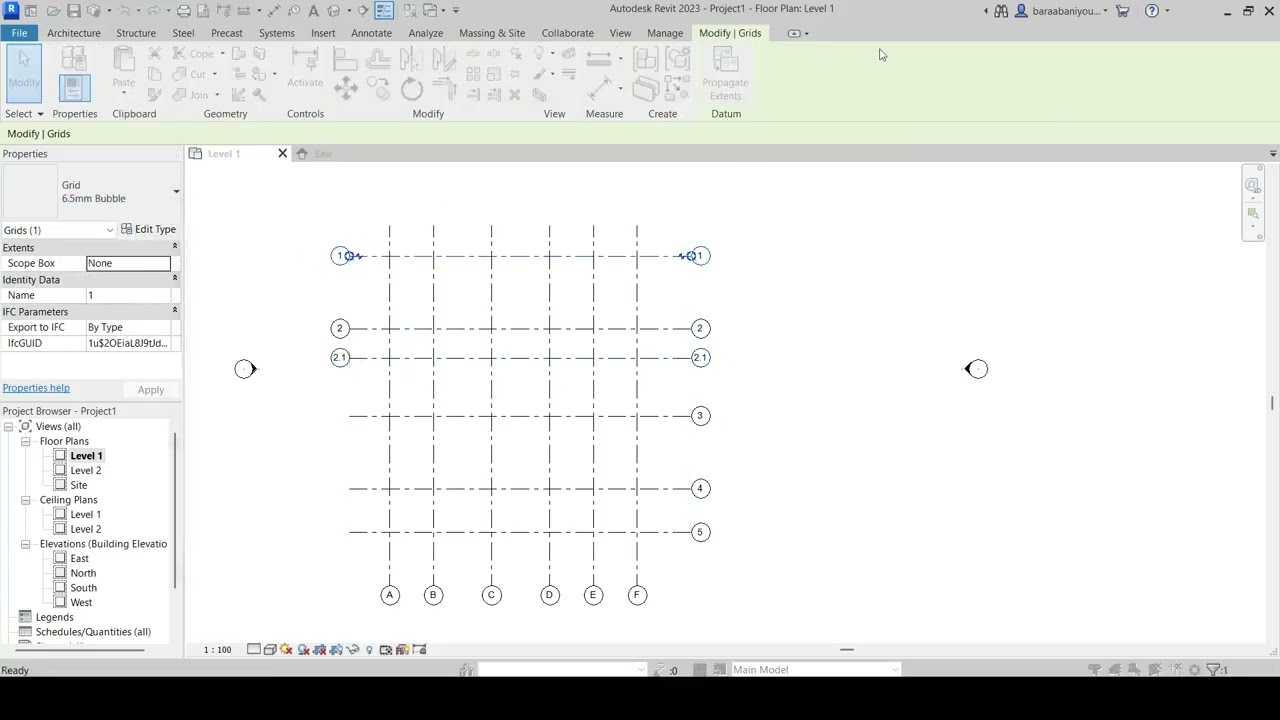The width and height of the screenshot is (1280, 720).
Task: Click grid 1 left bubble visibility checkbox
Action: point(349,256)
